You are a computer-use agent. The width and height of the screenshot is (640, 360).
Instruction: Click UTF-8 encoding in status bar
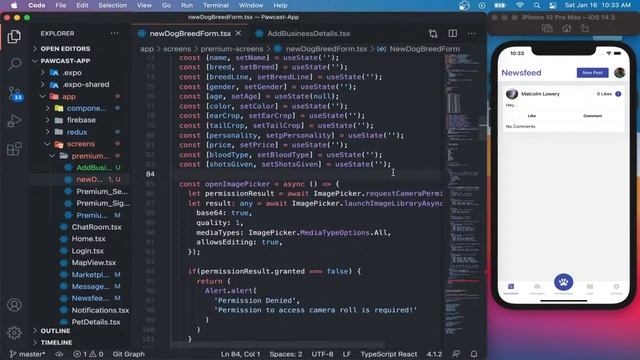pos(322,354)
